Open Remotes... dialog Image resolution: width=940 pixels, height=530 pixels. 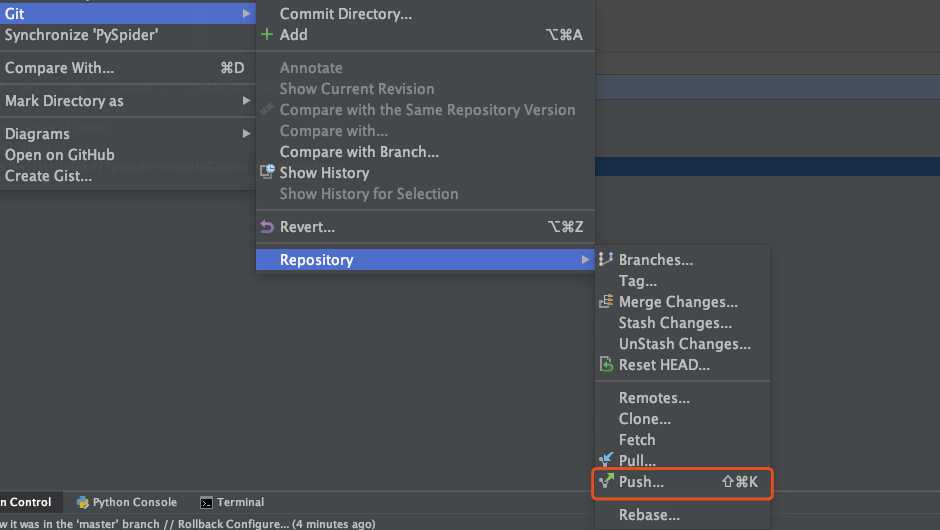click(654, 398)
